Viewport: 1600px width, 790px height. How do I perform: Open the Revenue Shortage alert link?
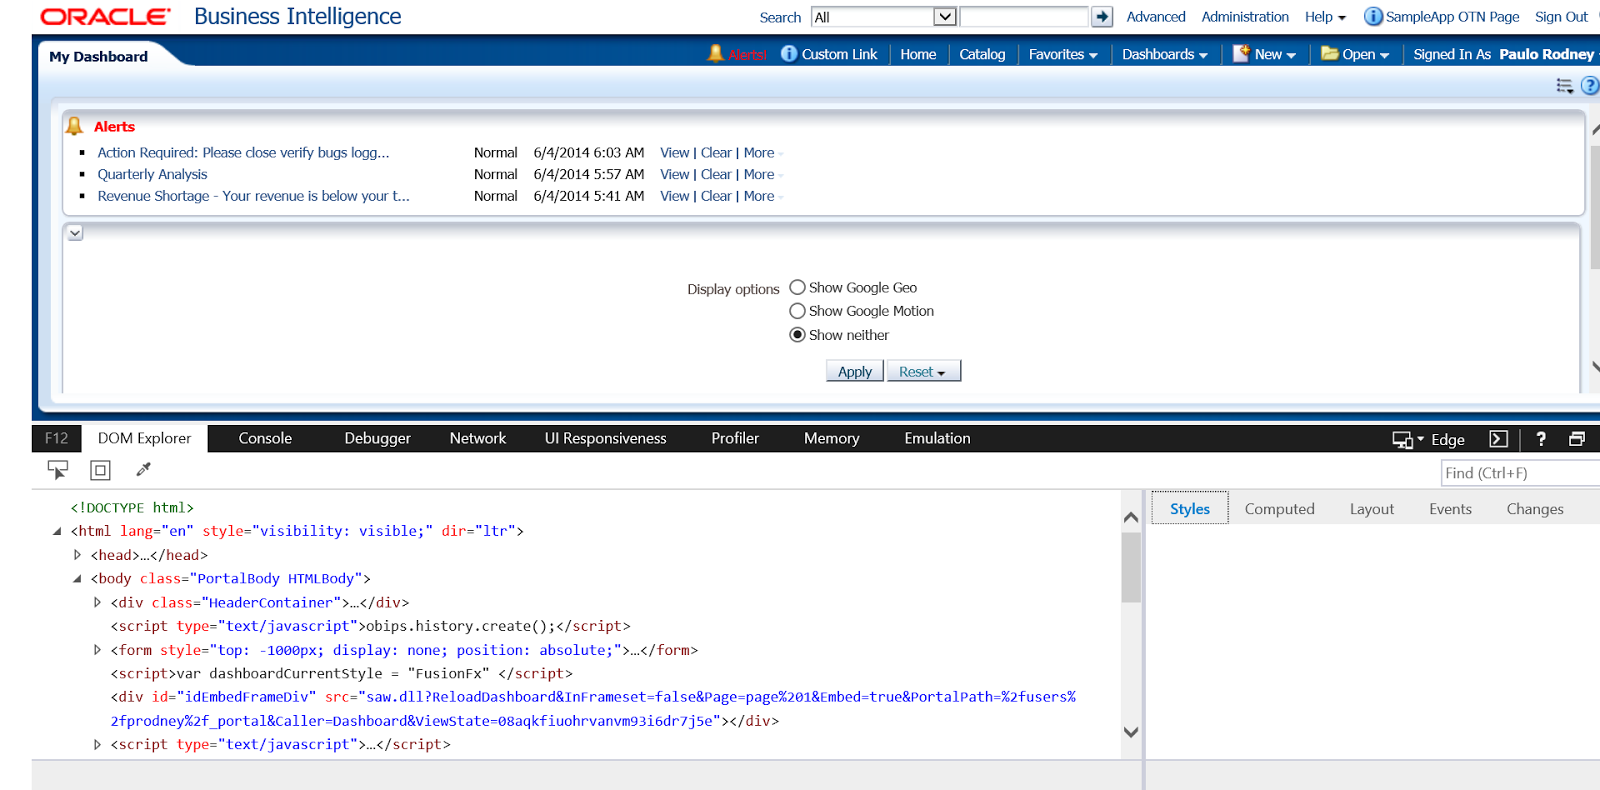(x=253, y=196)
